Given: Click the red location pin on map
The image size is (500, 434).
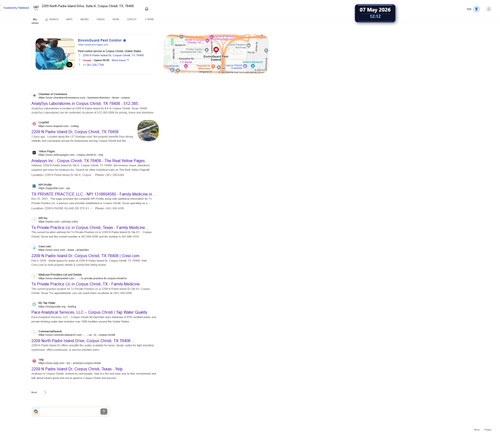Looking at the screenshot, I should (x=216, y=50).
